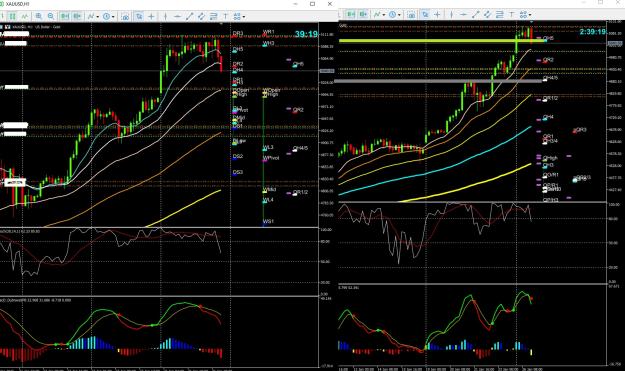This screenshot has height=371, width=625.
Task: Open shapes objects icon in right chart window
Action: [x=523, y=15]
